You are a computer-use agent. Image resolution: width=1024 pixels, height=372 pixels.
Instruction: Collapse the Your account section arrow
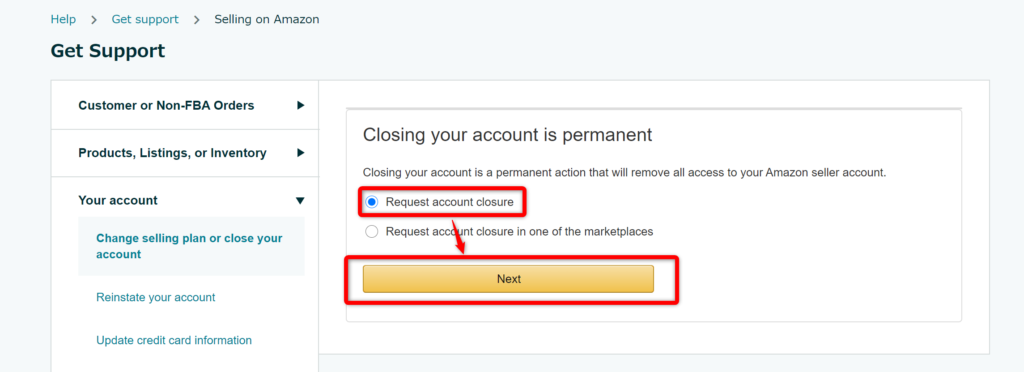pyautogui.click(x=300, y=200)
